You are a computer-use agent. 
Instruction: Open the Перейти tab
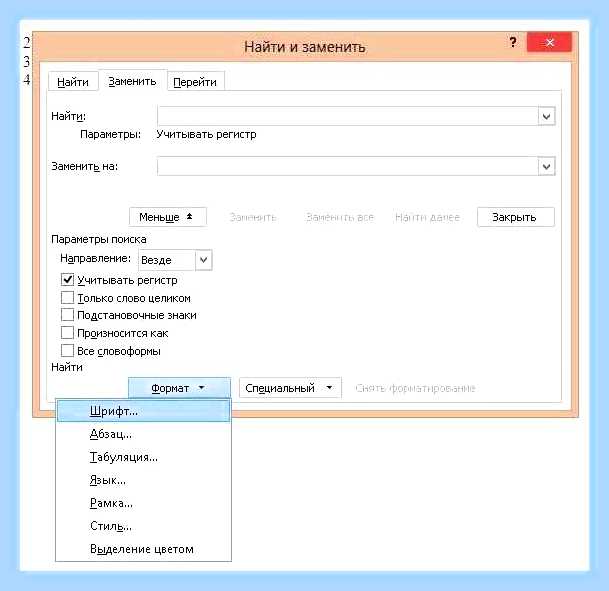[x=195, y=82]
